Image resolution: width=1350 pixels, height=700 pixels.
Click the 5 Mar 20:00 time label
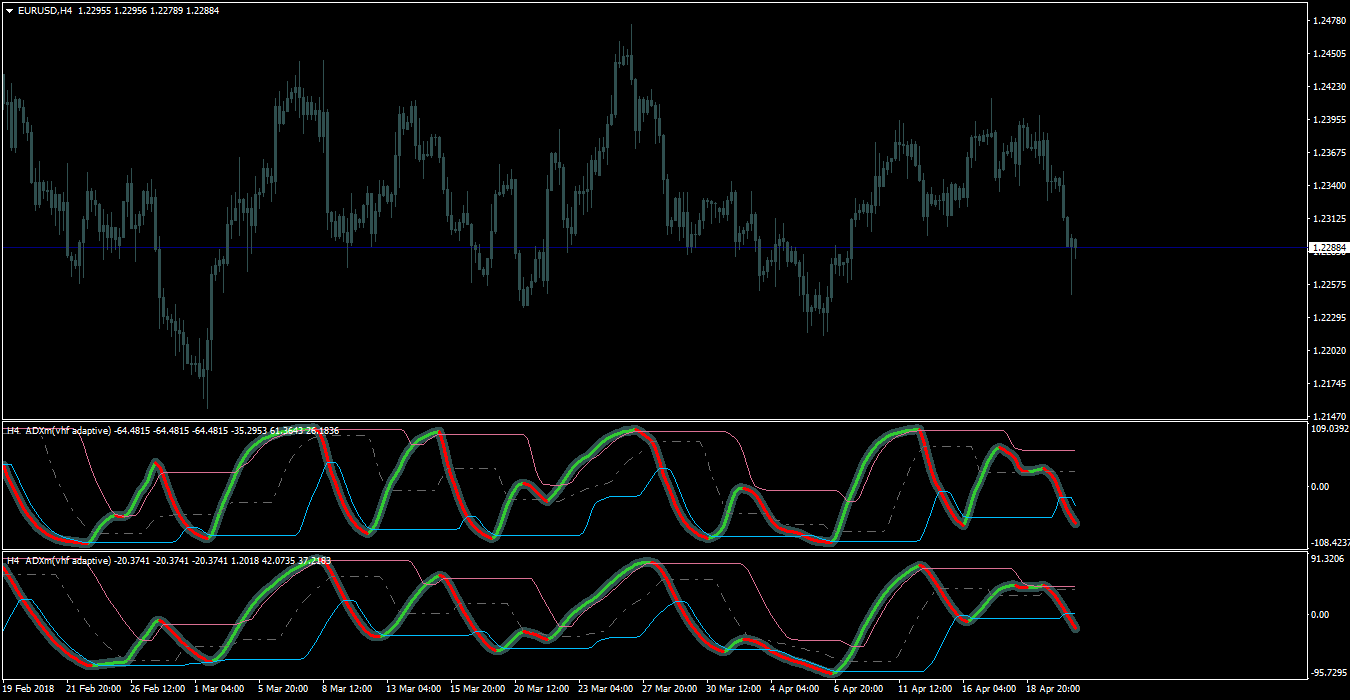pyautogui.click(x=284, y=689)
